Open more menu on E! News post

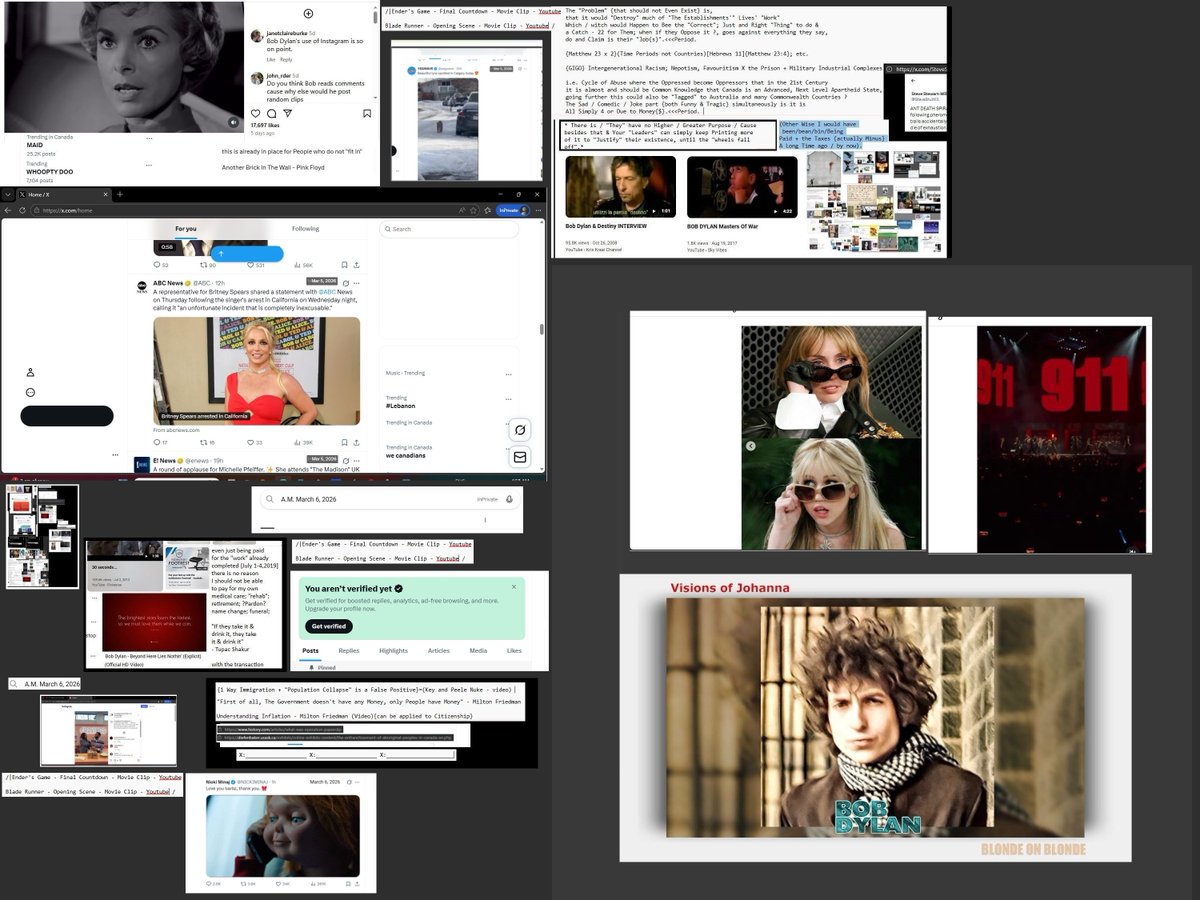pos(357,459)
